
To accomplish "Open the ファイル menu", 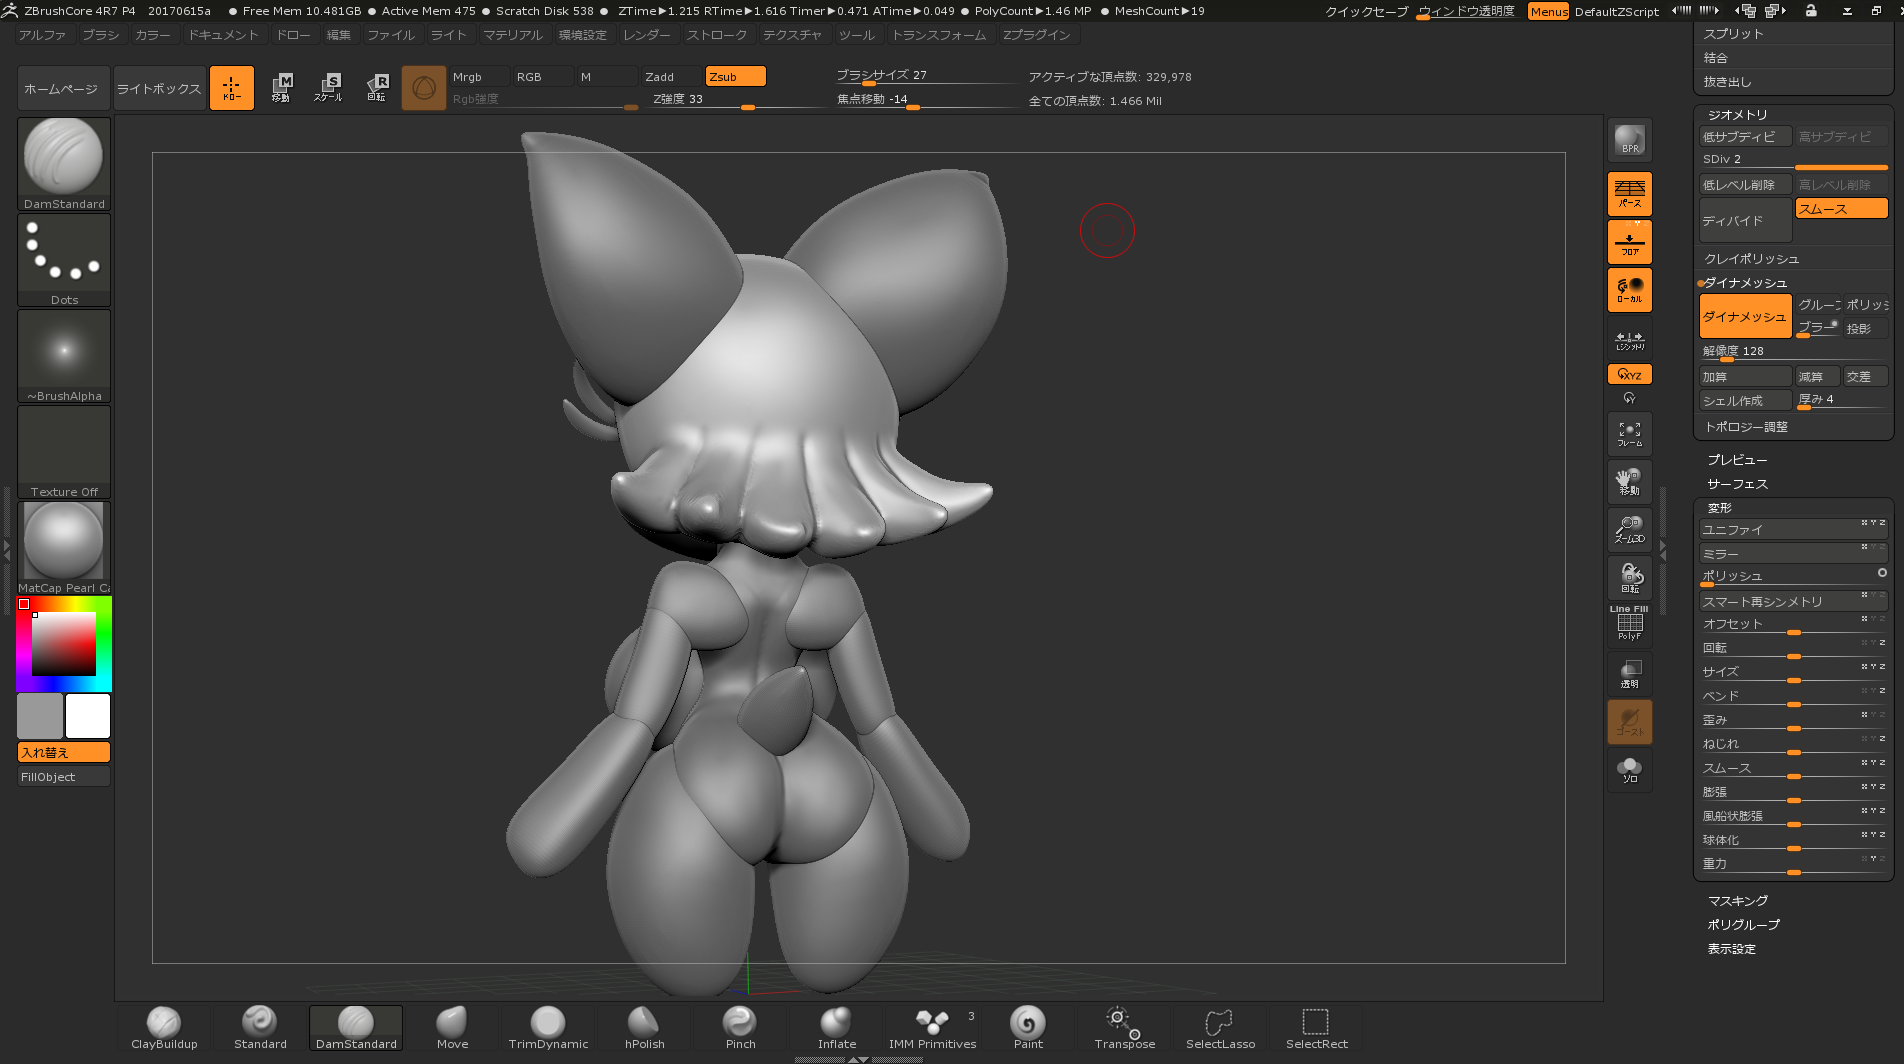I will pyautogui.click(x=390, y=35).
